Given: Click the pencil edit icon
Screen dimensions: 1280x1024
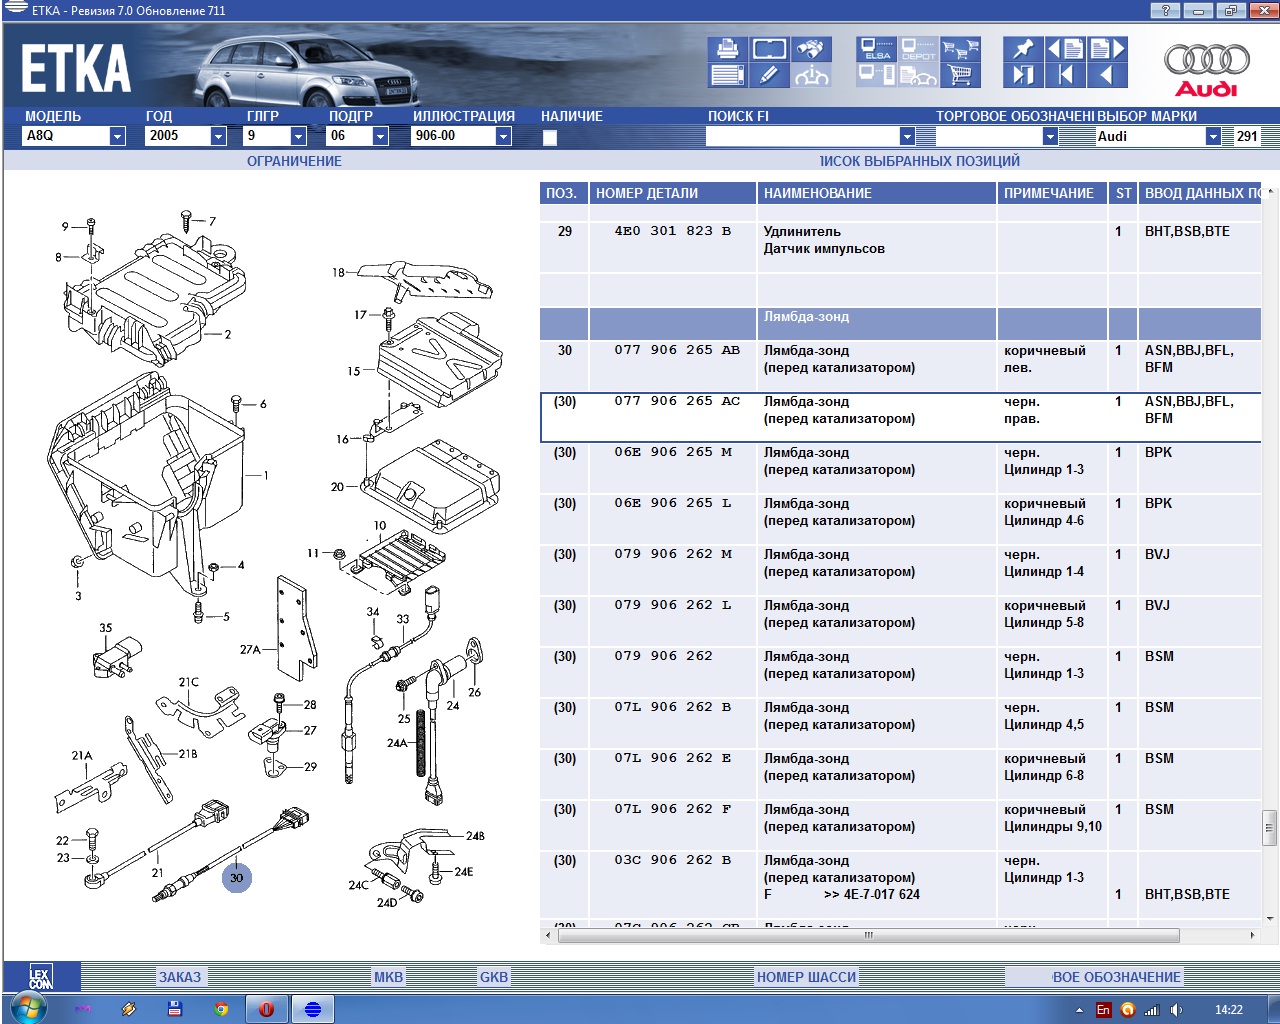Looking at the screenshot, I should [769, 75].
